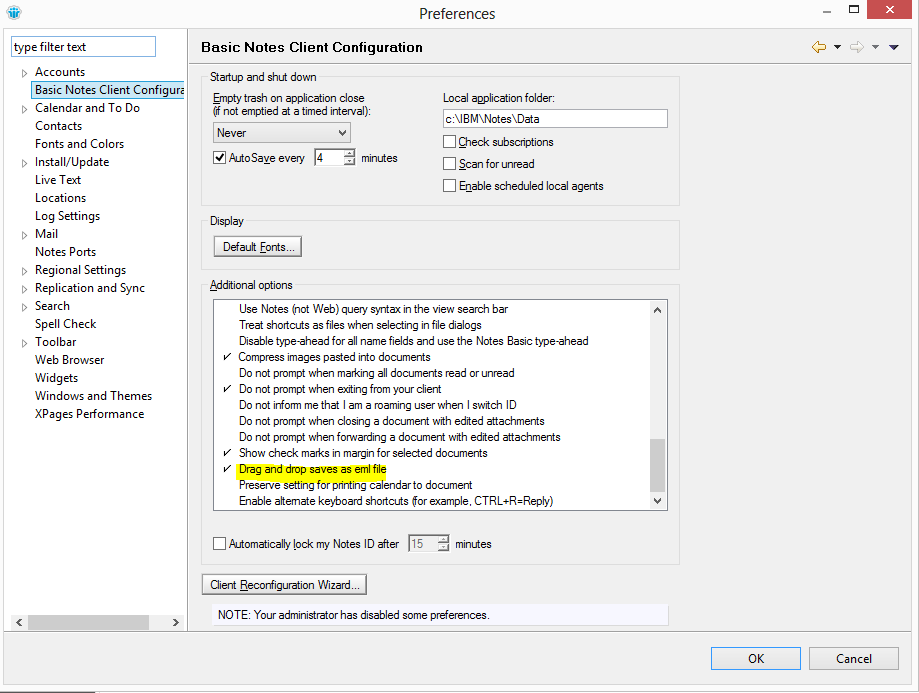Toggle Use Notes query syntax option
The image size is (919, 693).
pos(373,309)
